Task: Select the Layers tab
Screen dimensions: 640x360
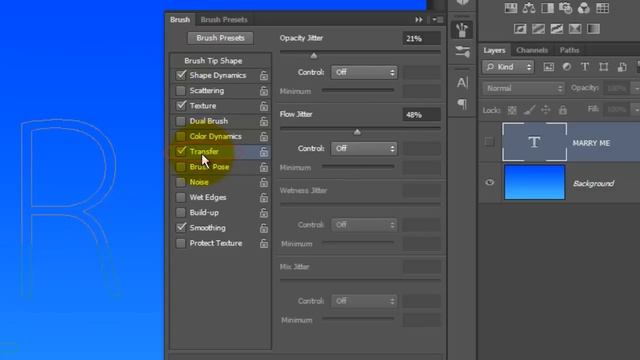Action: coord(494,50)
